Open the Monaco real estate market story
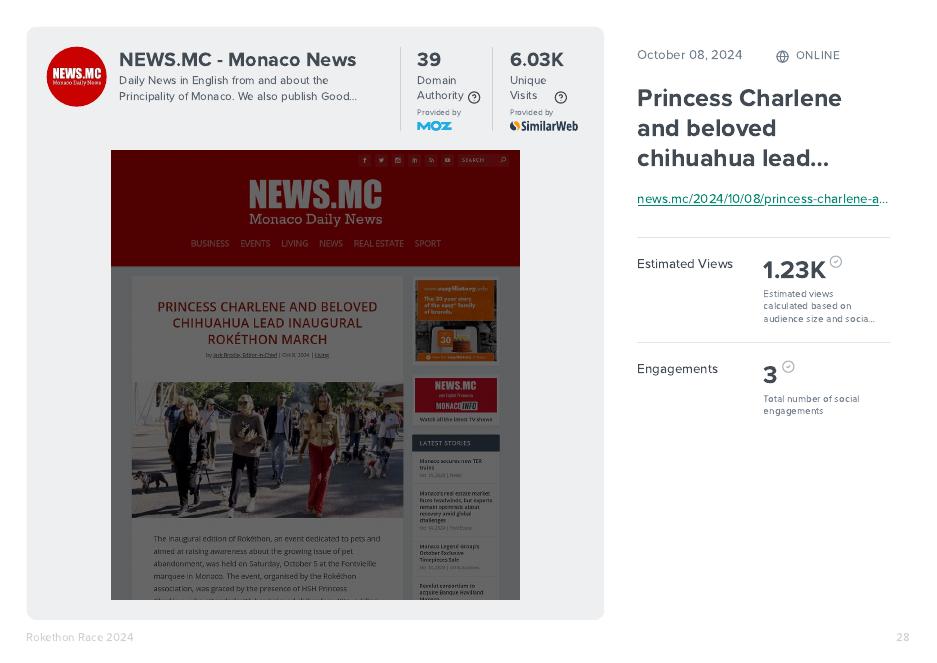The image size is (937, 663). [455, 507]
